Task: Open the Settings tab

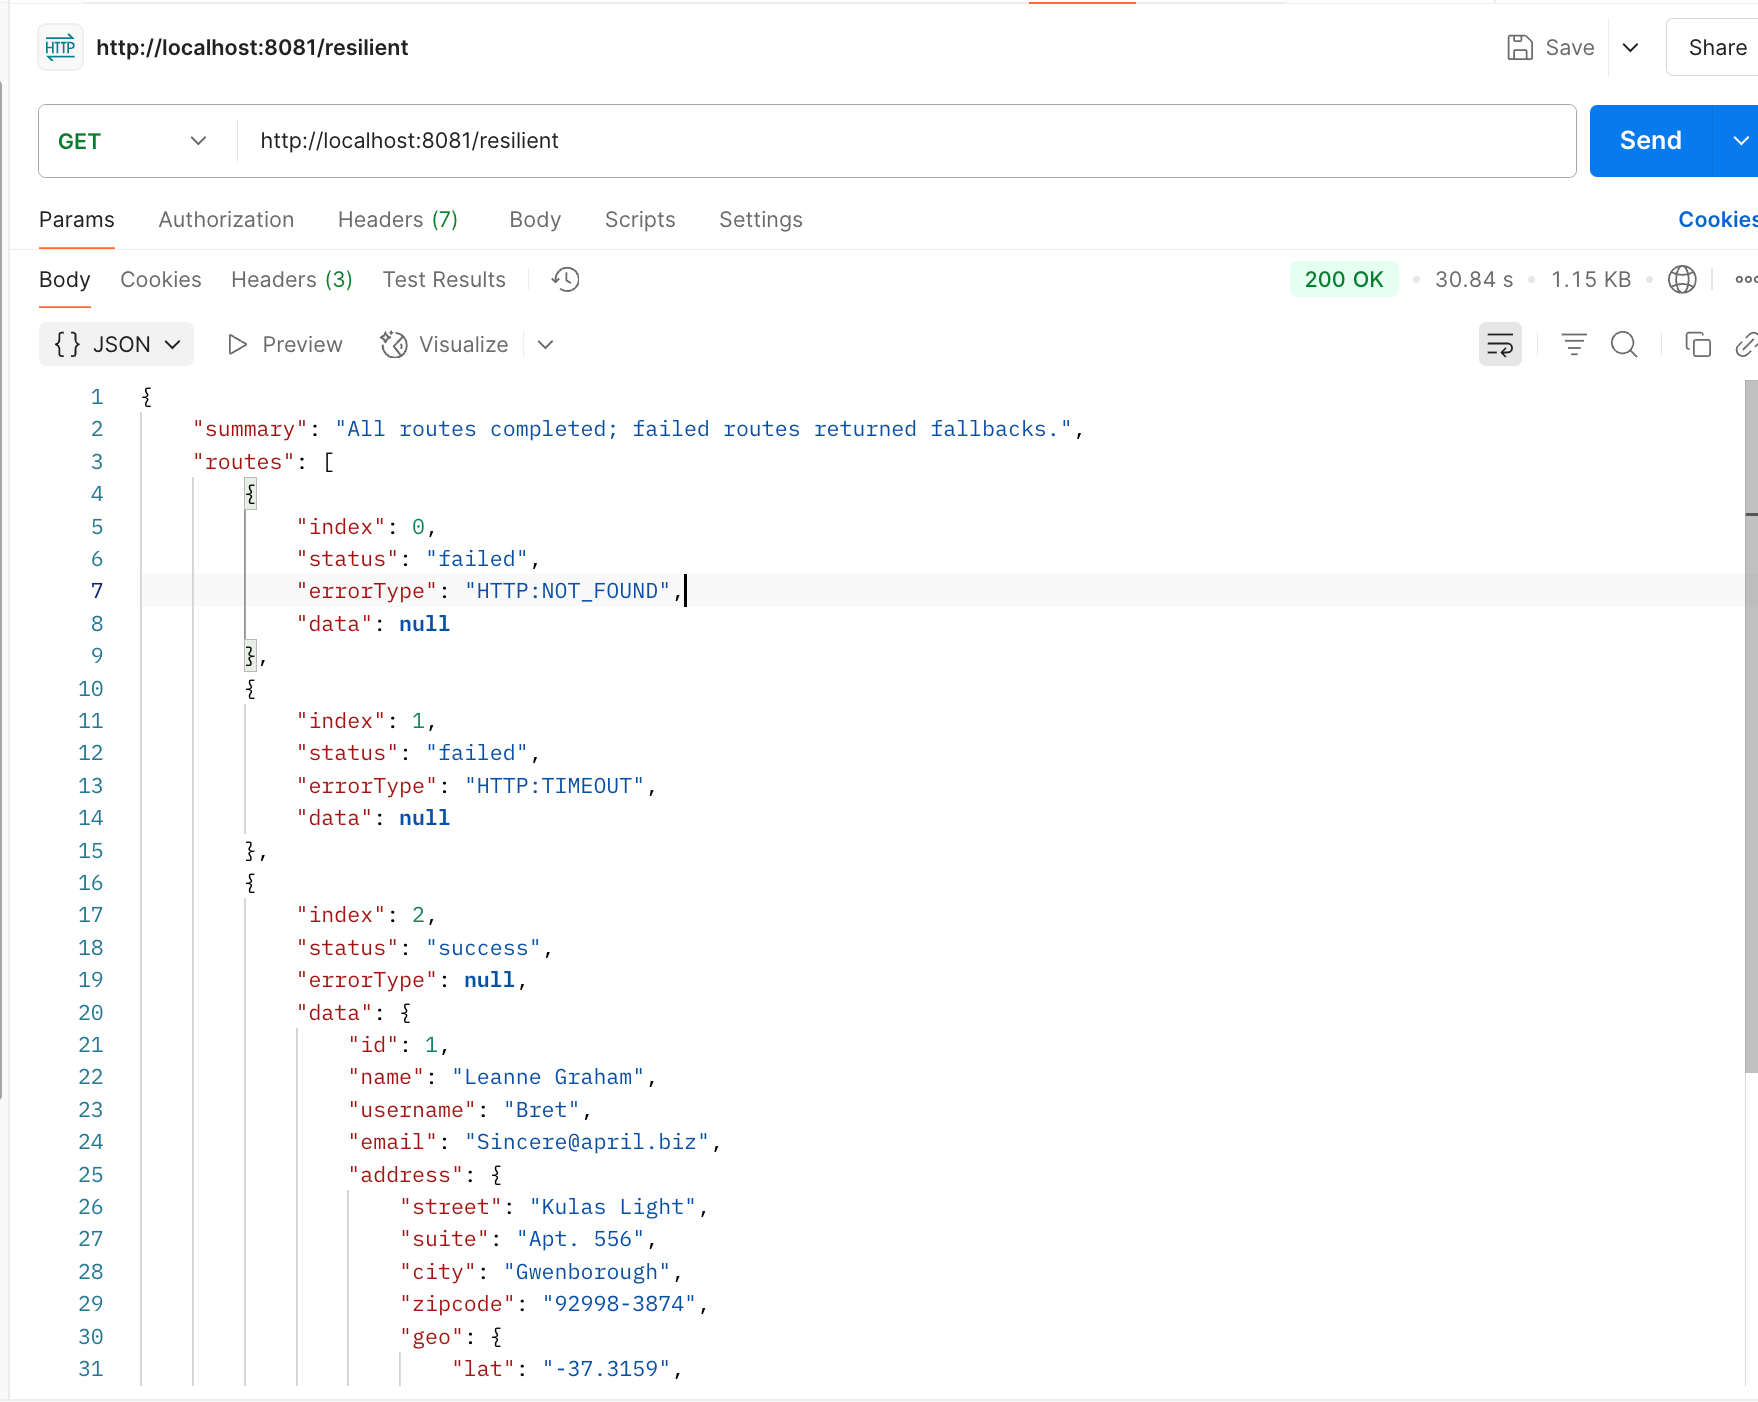Action: point(761,220)
